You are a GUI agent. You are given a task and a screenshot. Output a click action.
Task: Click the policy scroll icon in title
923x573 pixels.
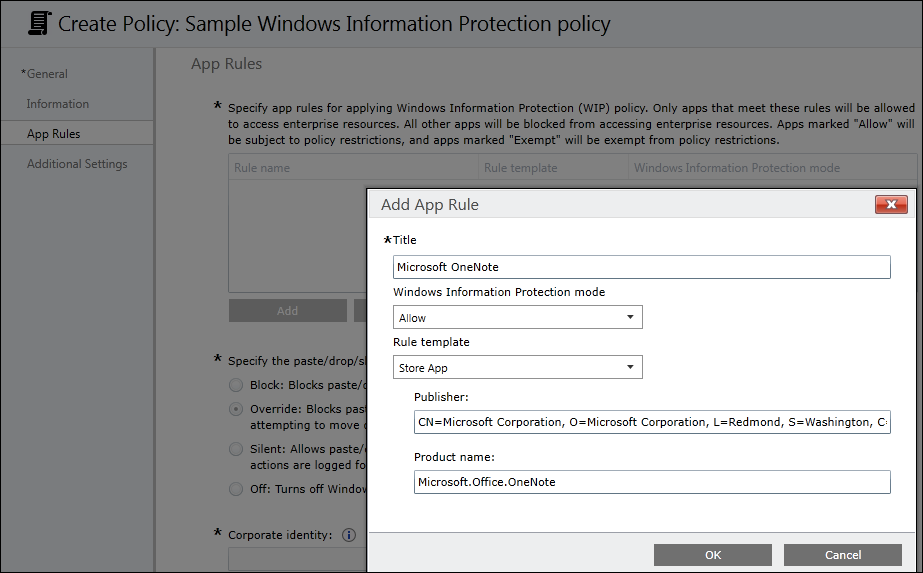click(39, 23)
